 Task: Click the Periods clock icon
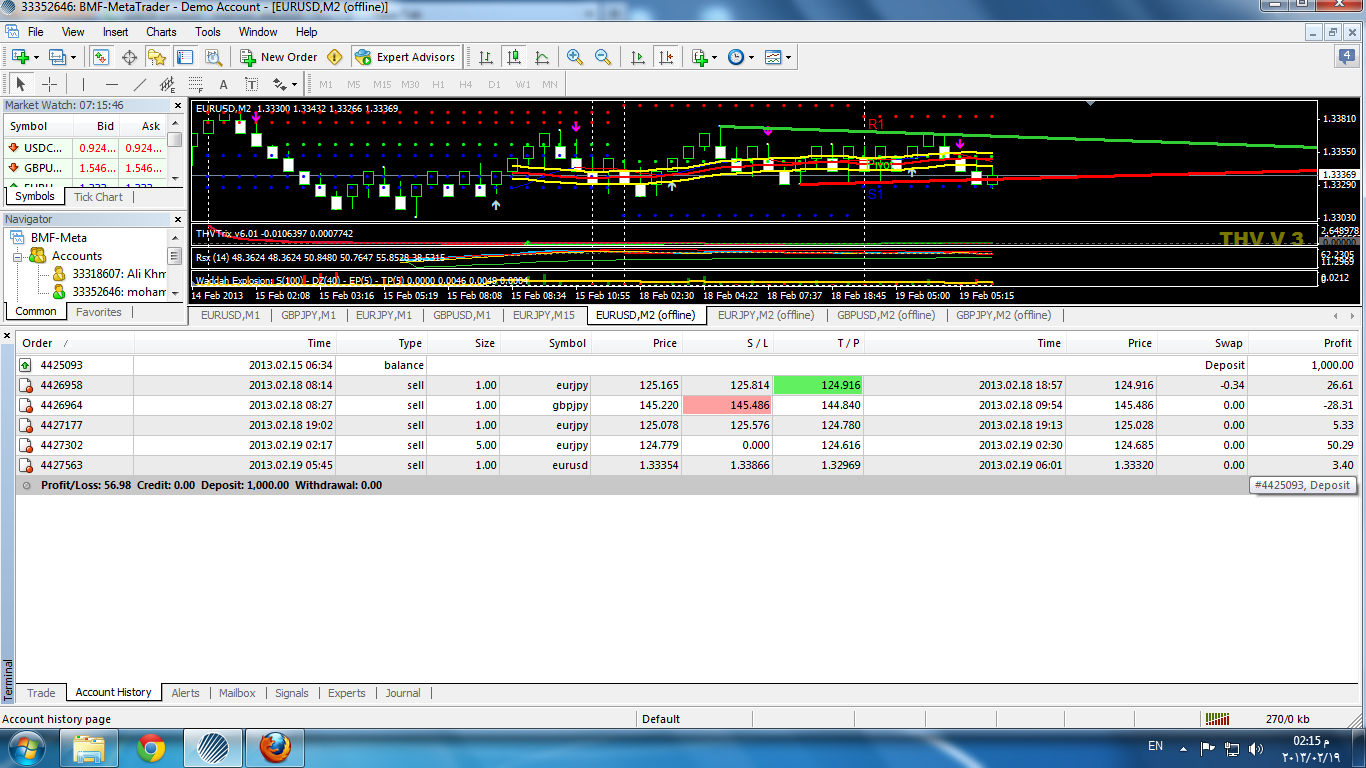click(736, 57)
